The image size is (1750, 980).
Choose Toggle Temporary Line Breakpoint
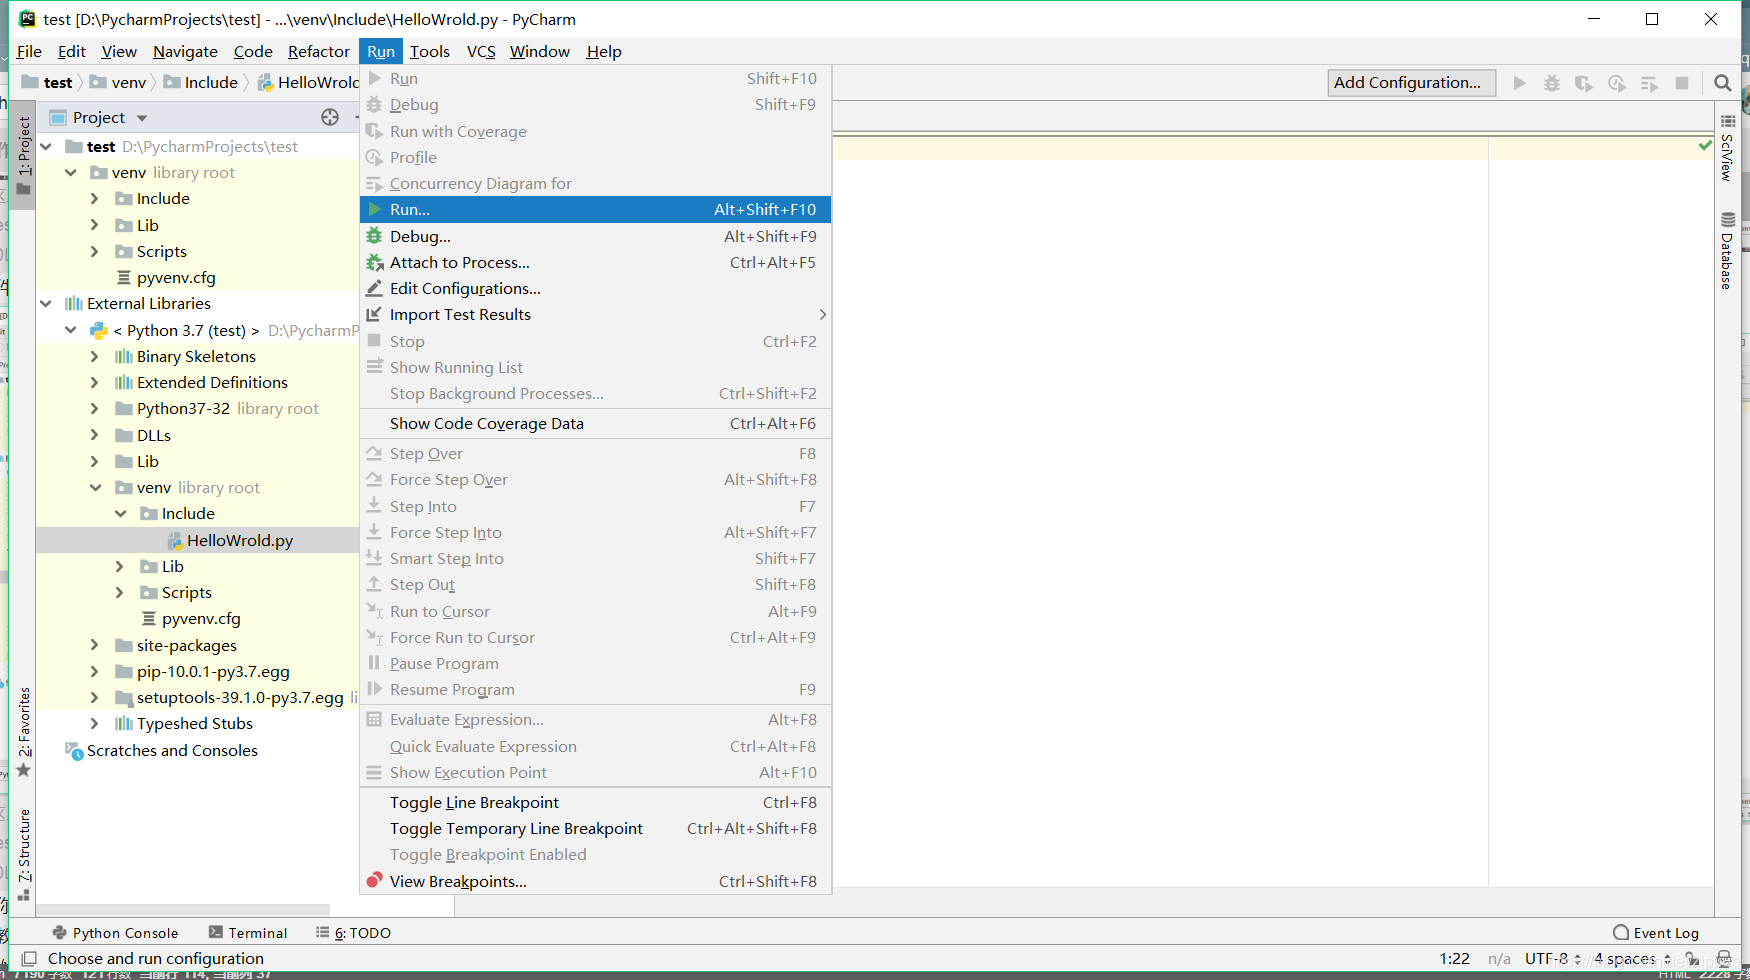pos(595,828)
